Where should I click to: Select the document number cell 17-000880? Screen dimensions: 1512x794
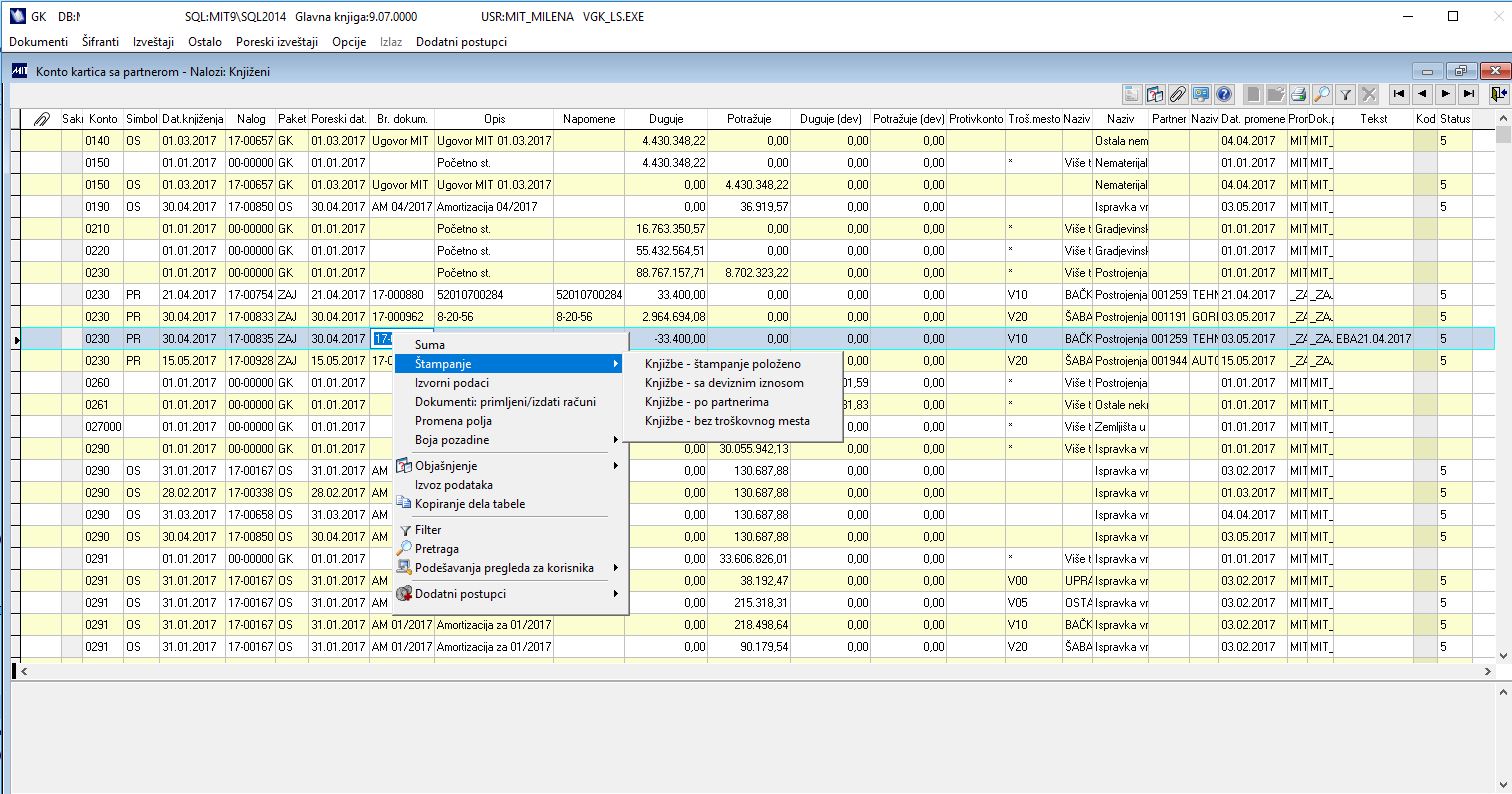[x=402, y=295]
